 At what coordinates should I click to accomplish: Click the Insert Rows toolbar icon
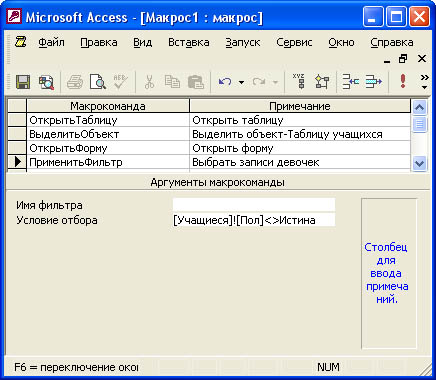pos(351,82)
